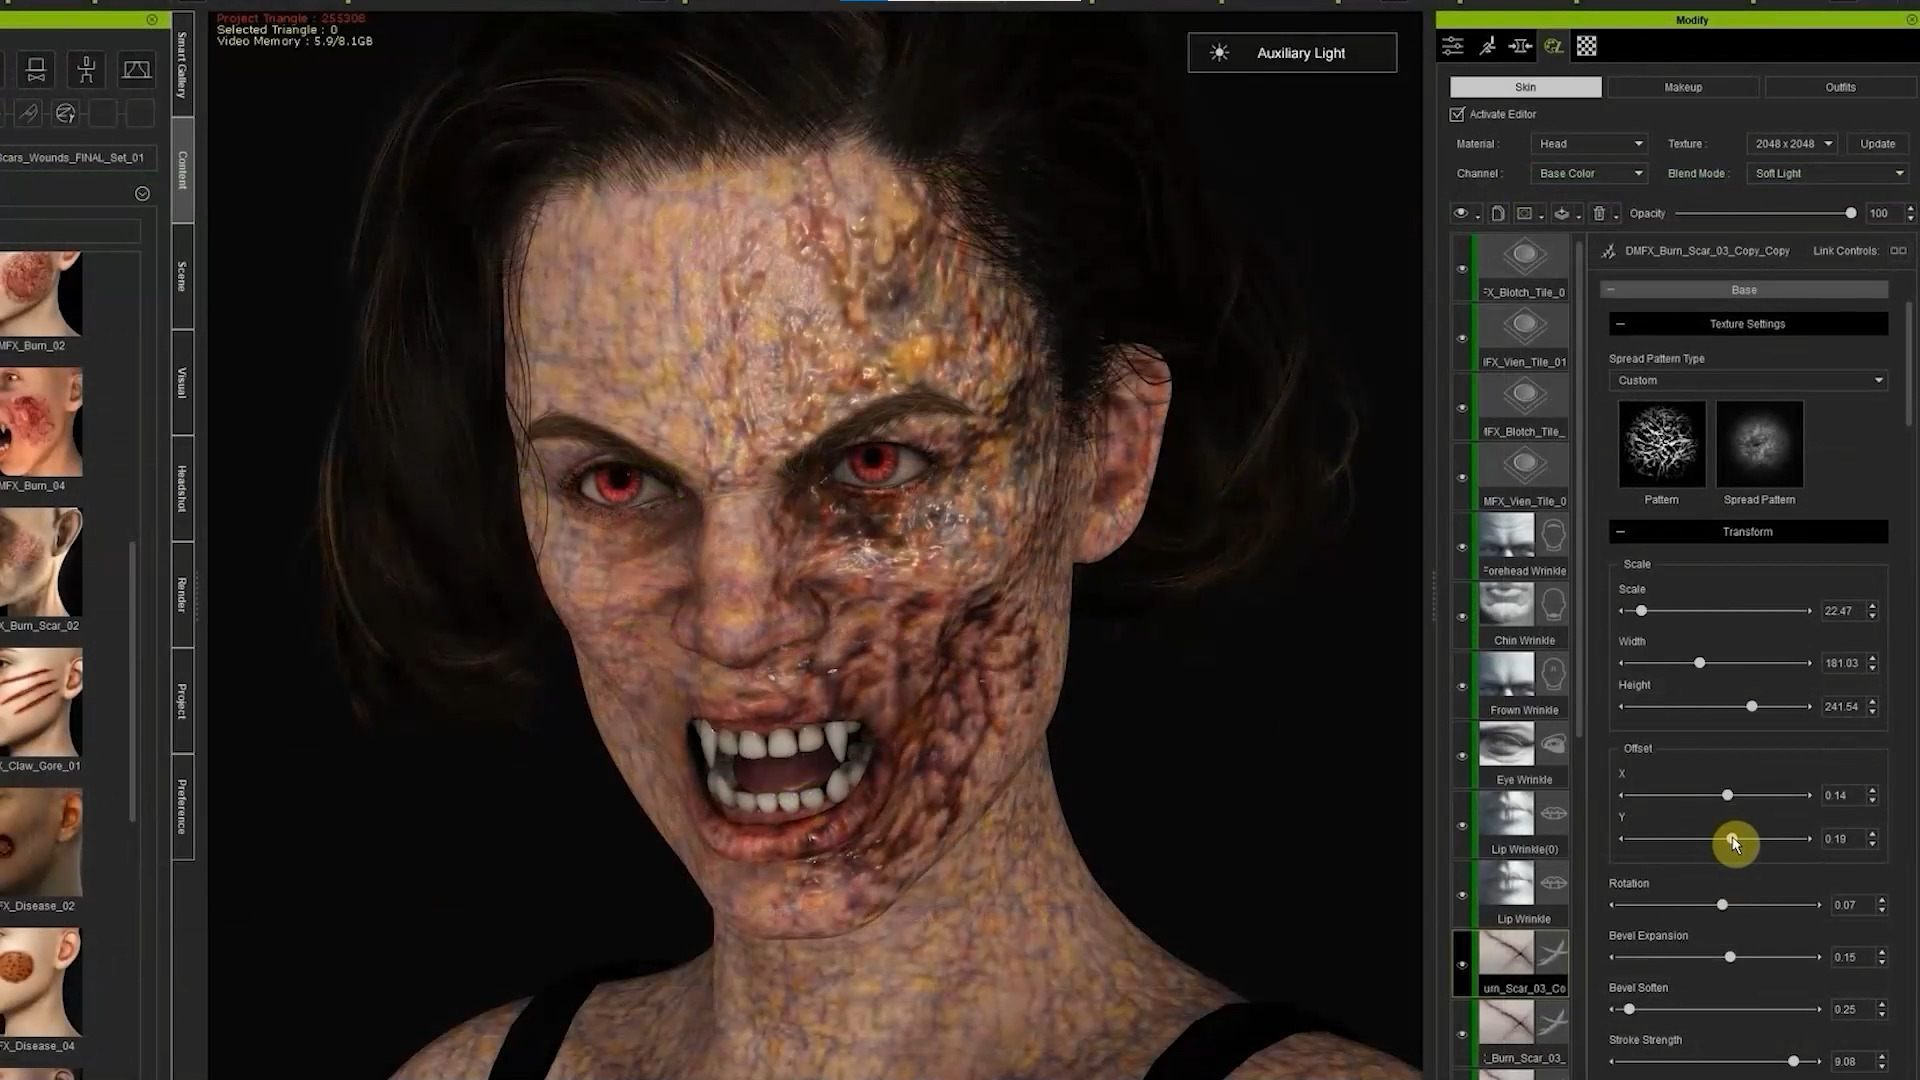The height and width of the screenshot is (1080, 1920).
Task: Click the Opacity slider handle
Action: 1851,213
